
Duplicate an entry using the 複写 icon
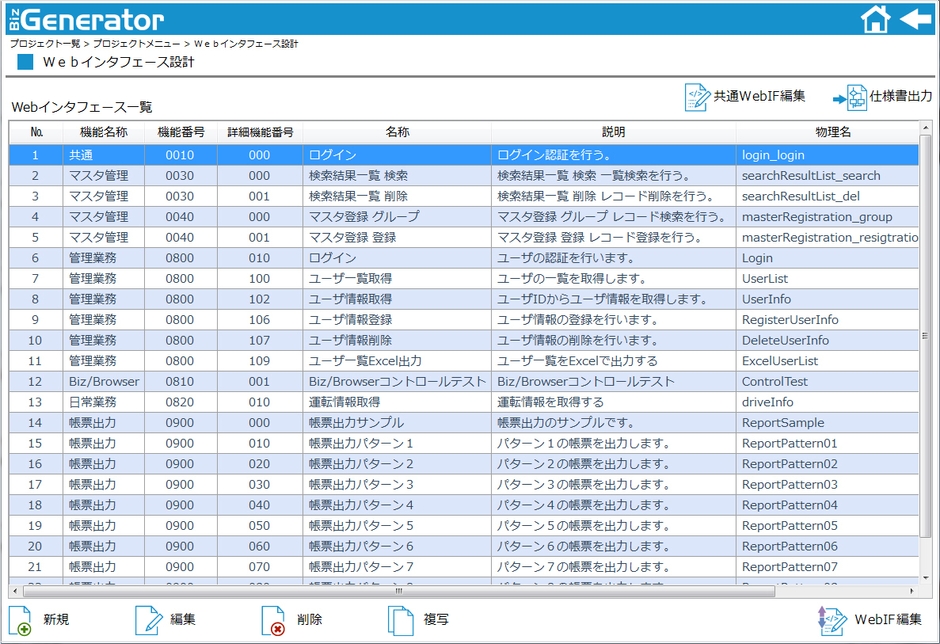pos(399,619)
